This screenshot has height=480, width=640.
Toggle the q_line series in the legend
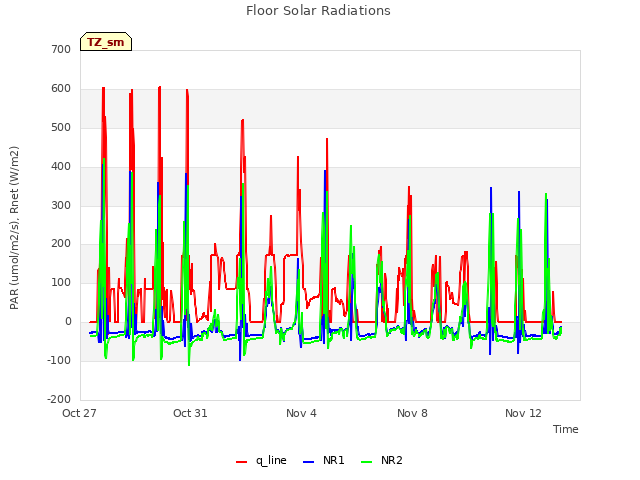(x=261, y=460)
